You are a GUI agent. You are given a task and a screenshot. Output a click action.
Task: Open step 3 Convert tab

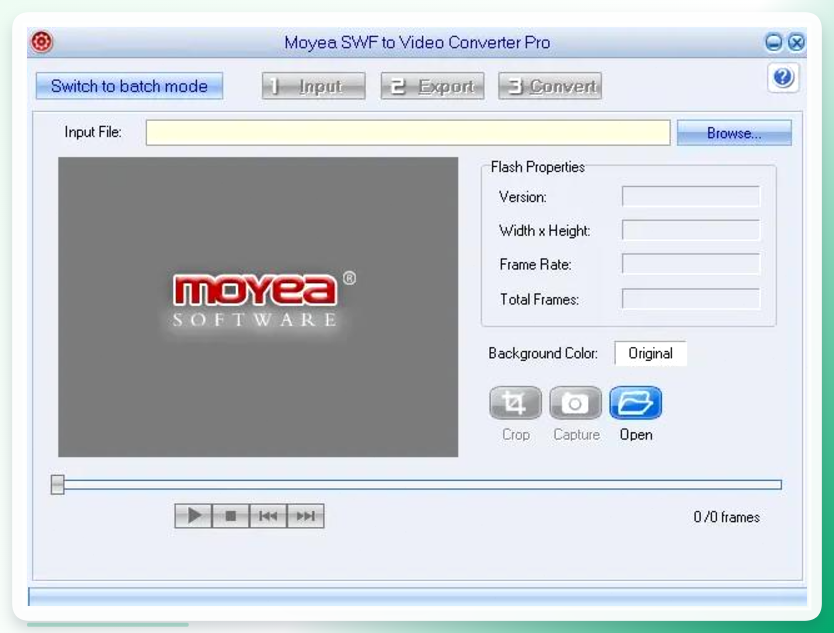tap(550, 86)
